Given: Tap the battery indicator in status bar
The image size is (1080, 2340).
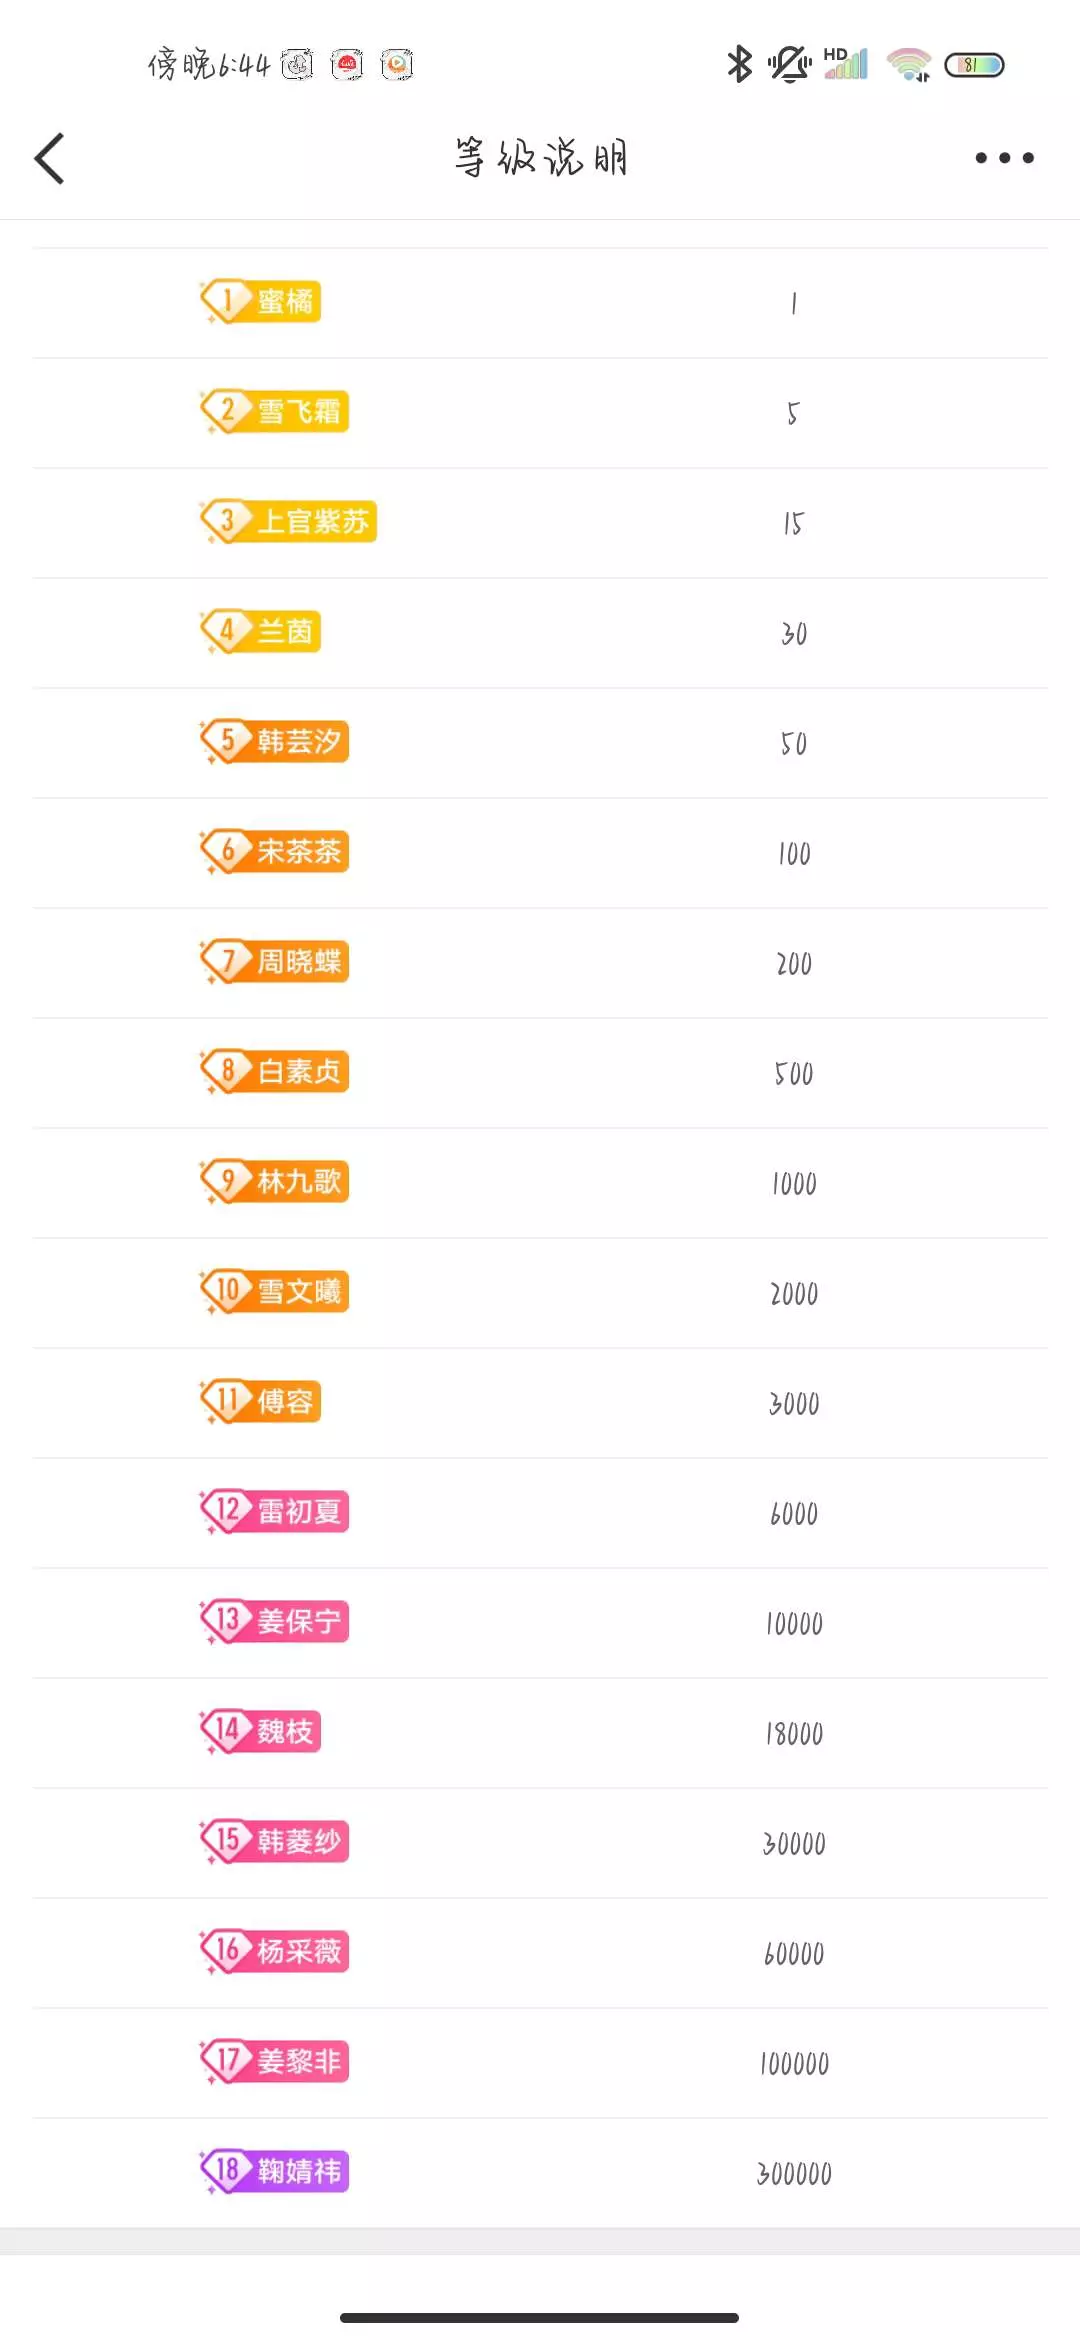Looking at the screenshot, I should coord(974,65).
